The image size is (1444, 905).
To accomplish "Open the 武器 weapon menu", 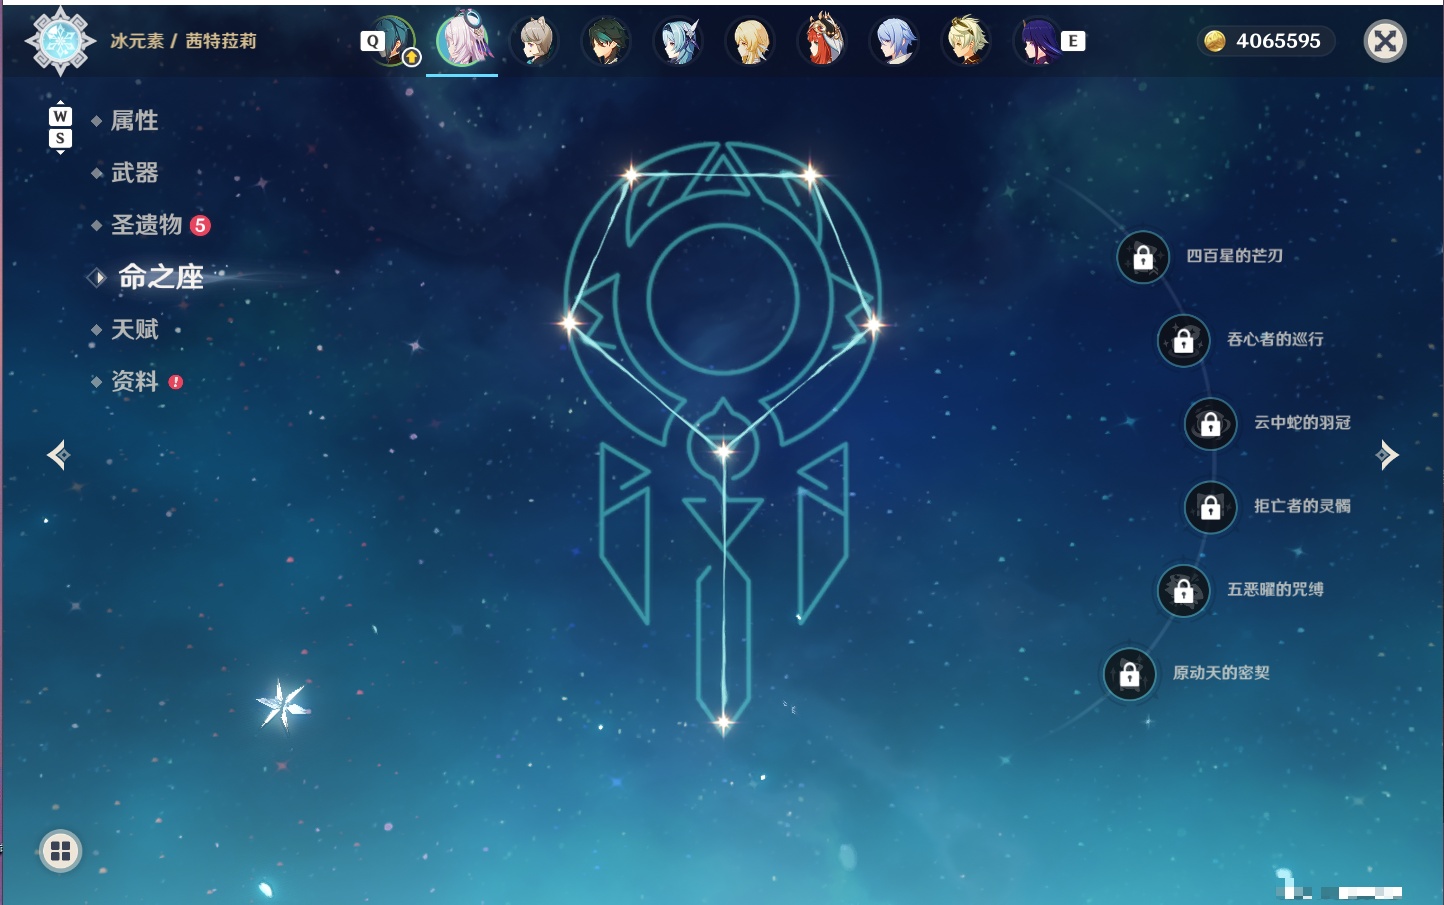I will [134, 173].
